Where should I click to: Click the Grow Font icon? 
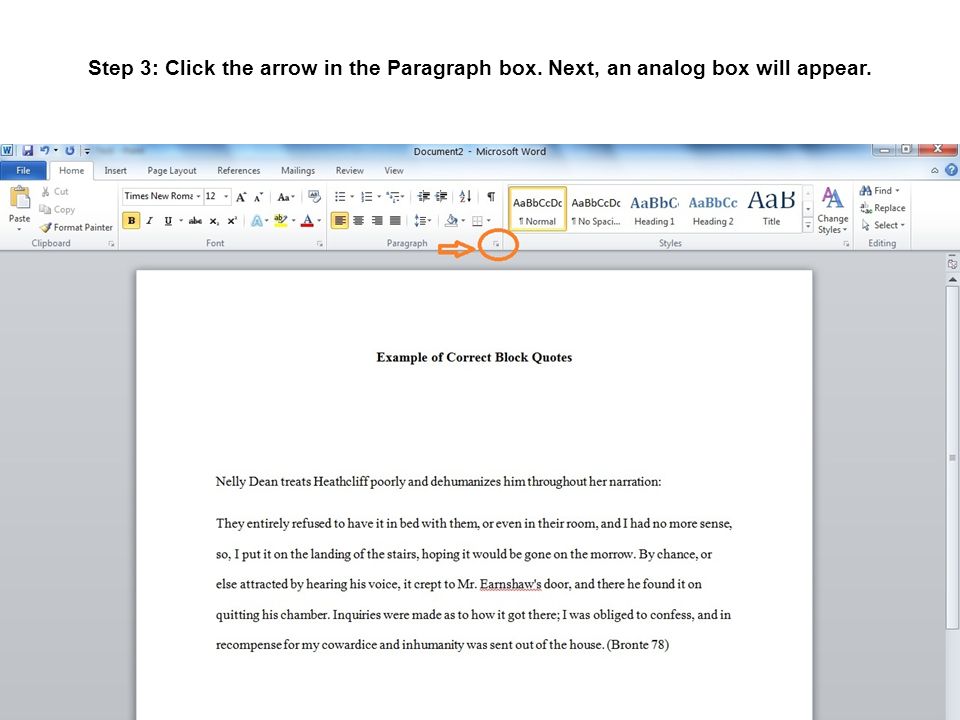click(x=241, y=197)
